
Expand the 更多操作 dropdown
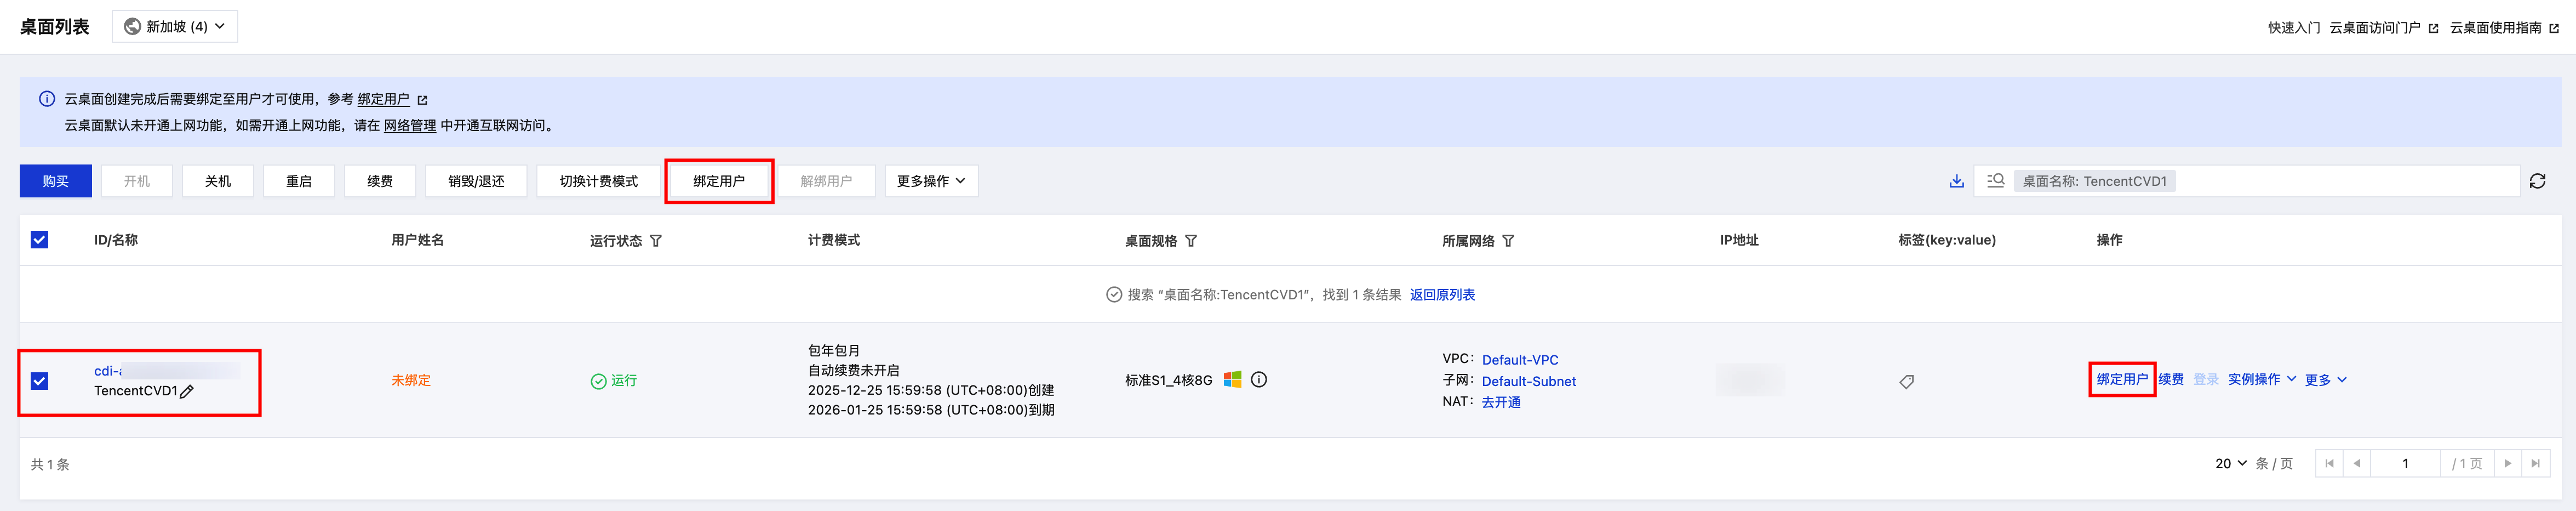pos(931,181)
